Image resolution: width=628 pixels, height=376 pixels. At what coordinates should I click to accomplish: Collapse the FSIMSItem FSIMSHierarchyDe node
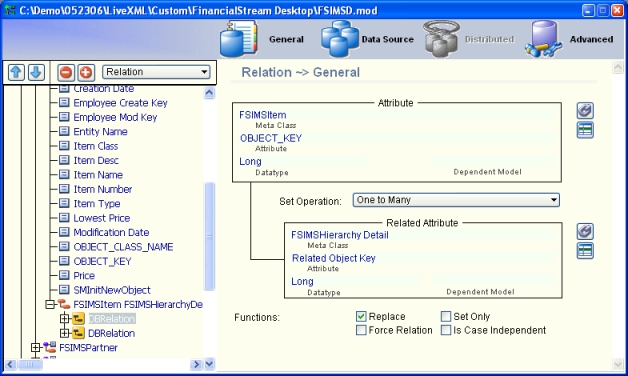point(50,305)
